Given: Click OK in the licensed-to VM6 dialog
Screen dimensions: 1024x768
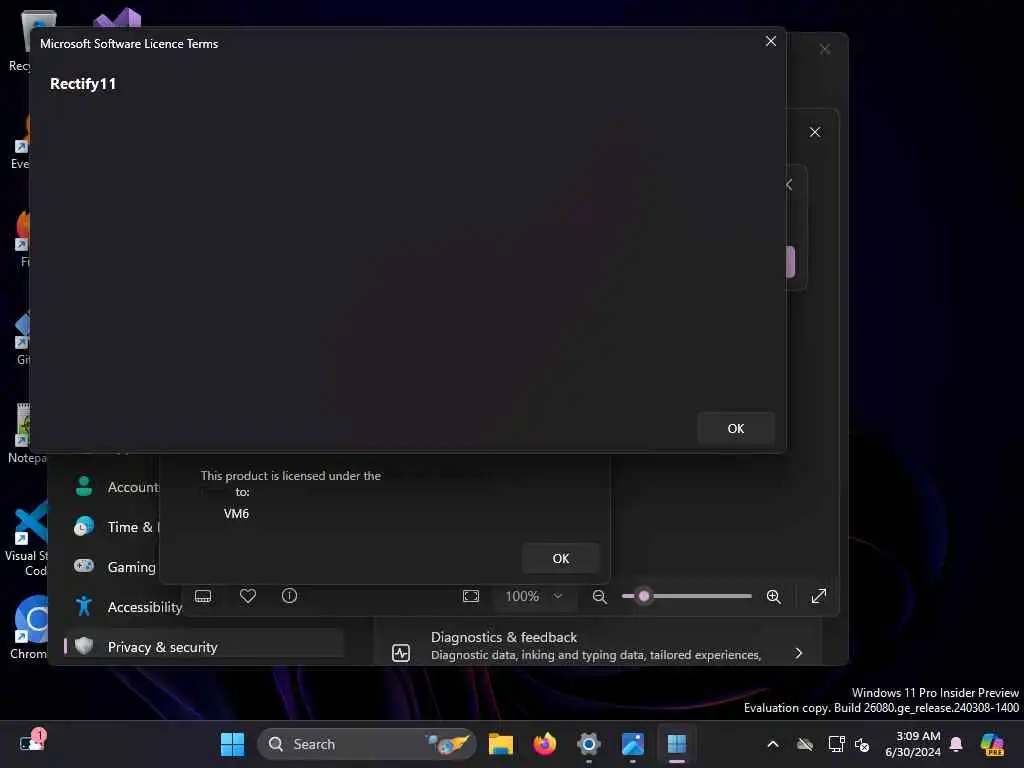Looking at the screenshot, I should point(560,558).
